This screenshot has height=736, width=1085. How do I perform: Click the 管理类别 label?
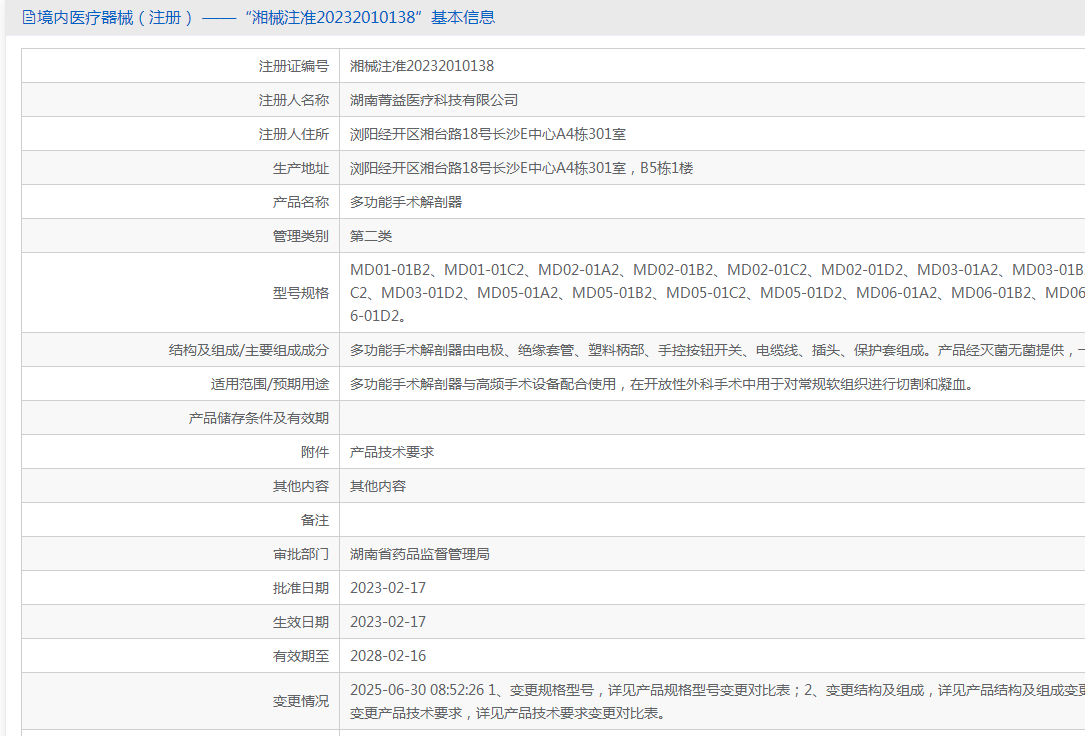click(x=300, y=235)
